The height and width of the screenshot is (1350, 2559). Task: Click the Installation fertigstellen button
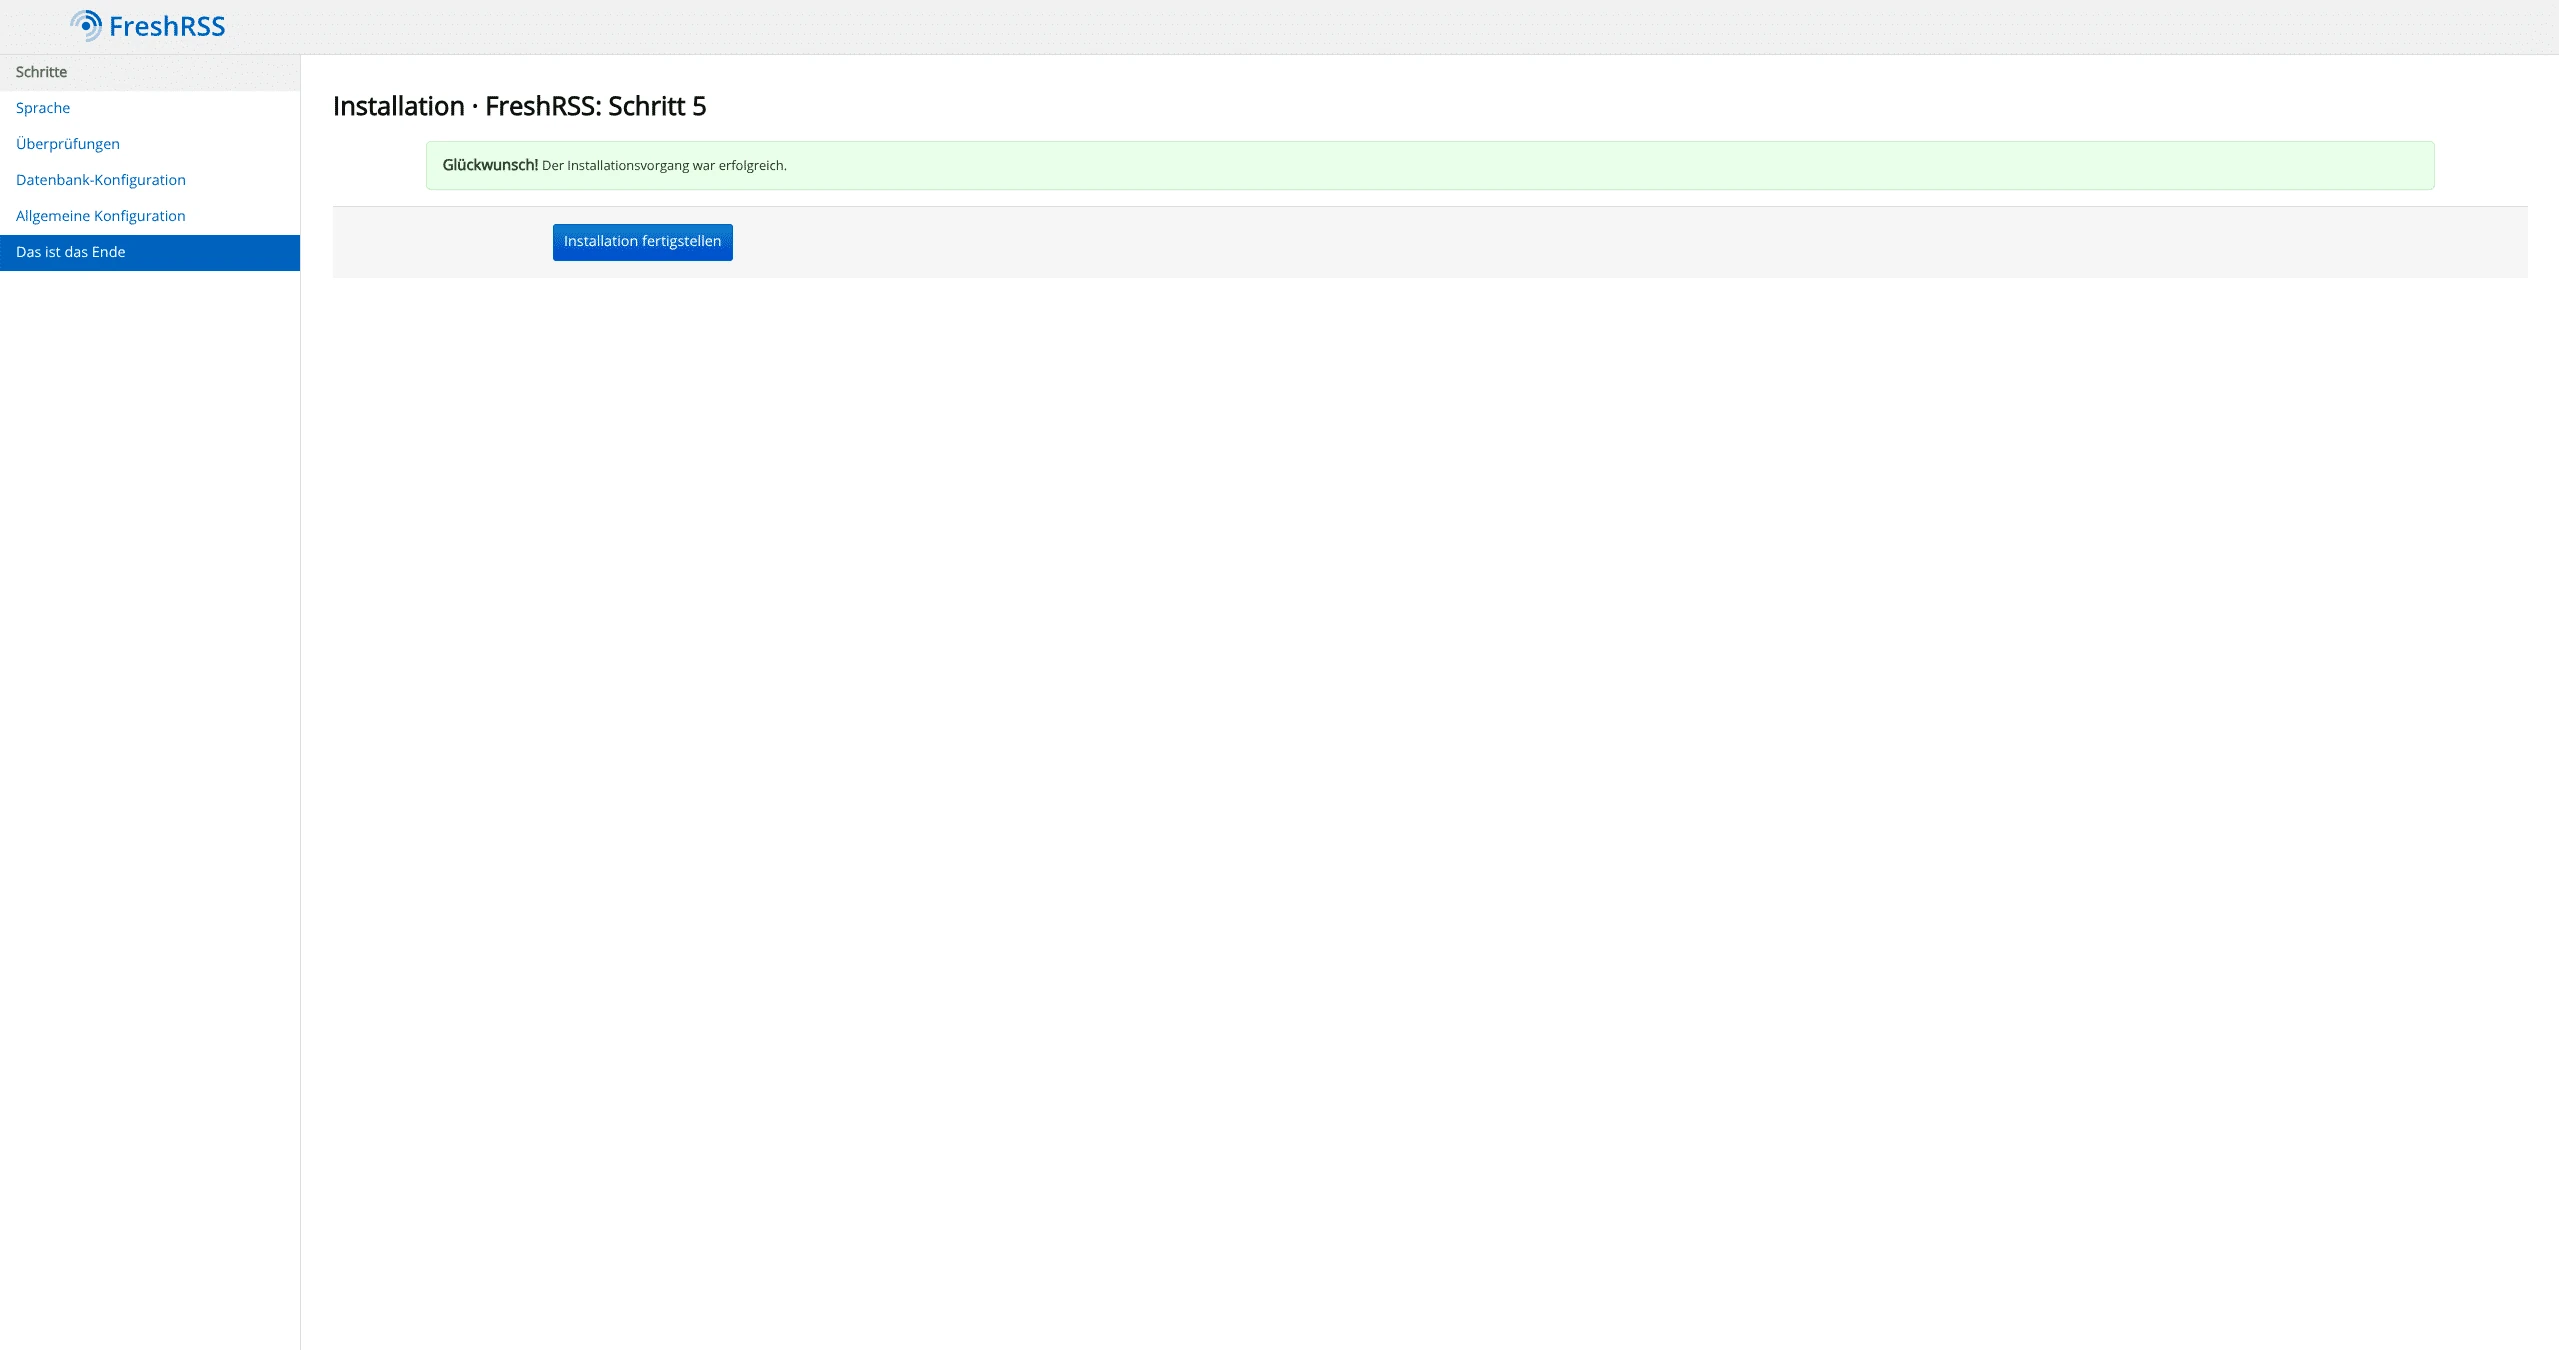point(642,242)
